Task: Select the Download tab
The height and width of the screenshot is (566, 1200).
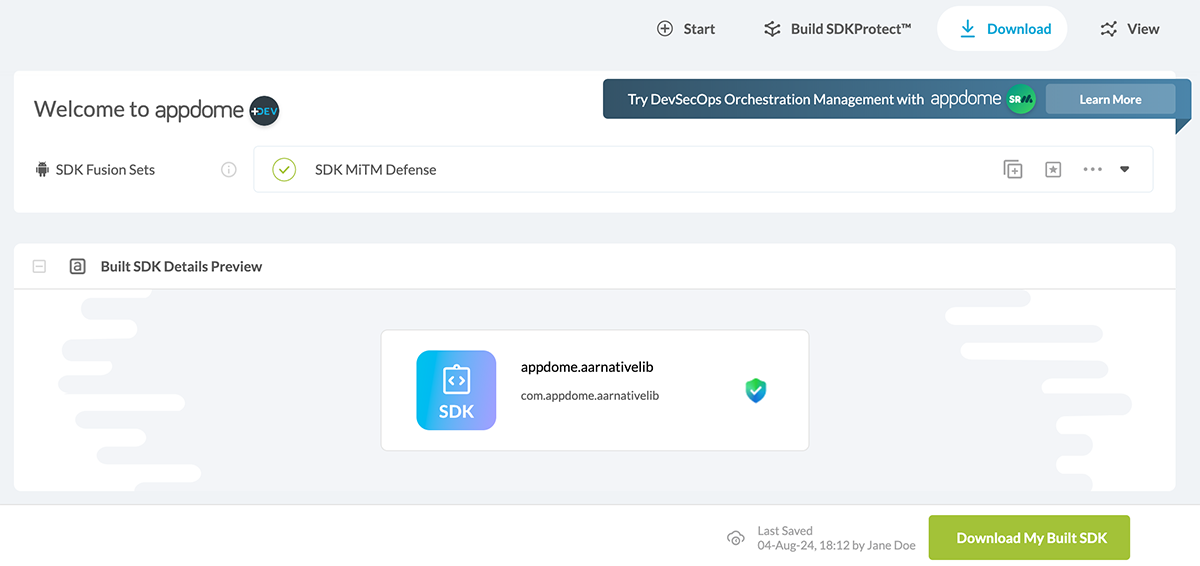Action: [1003, 29]
